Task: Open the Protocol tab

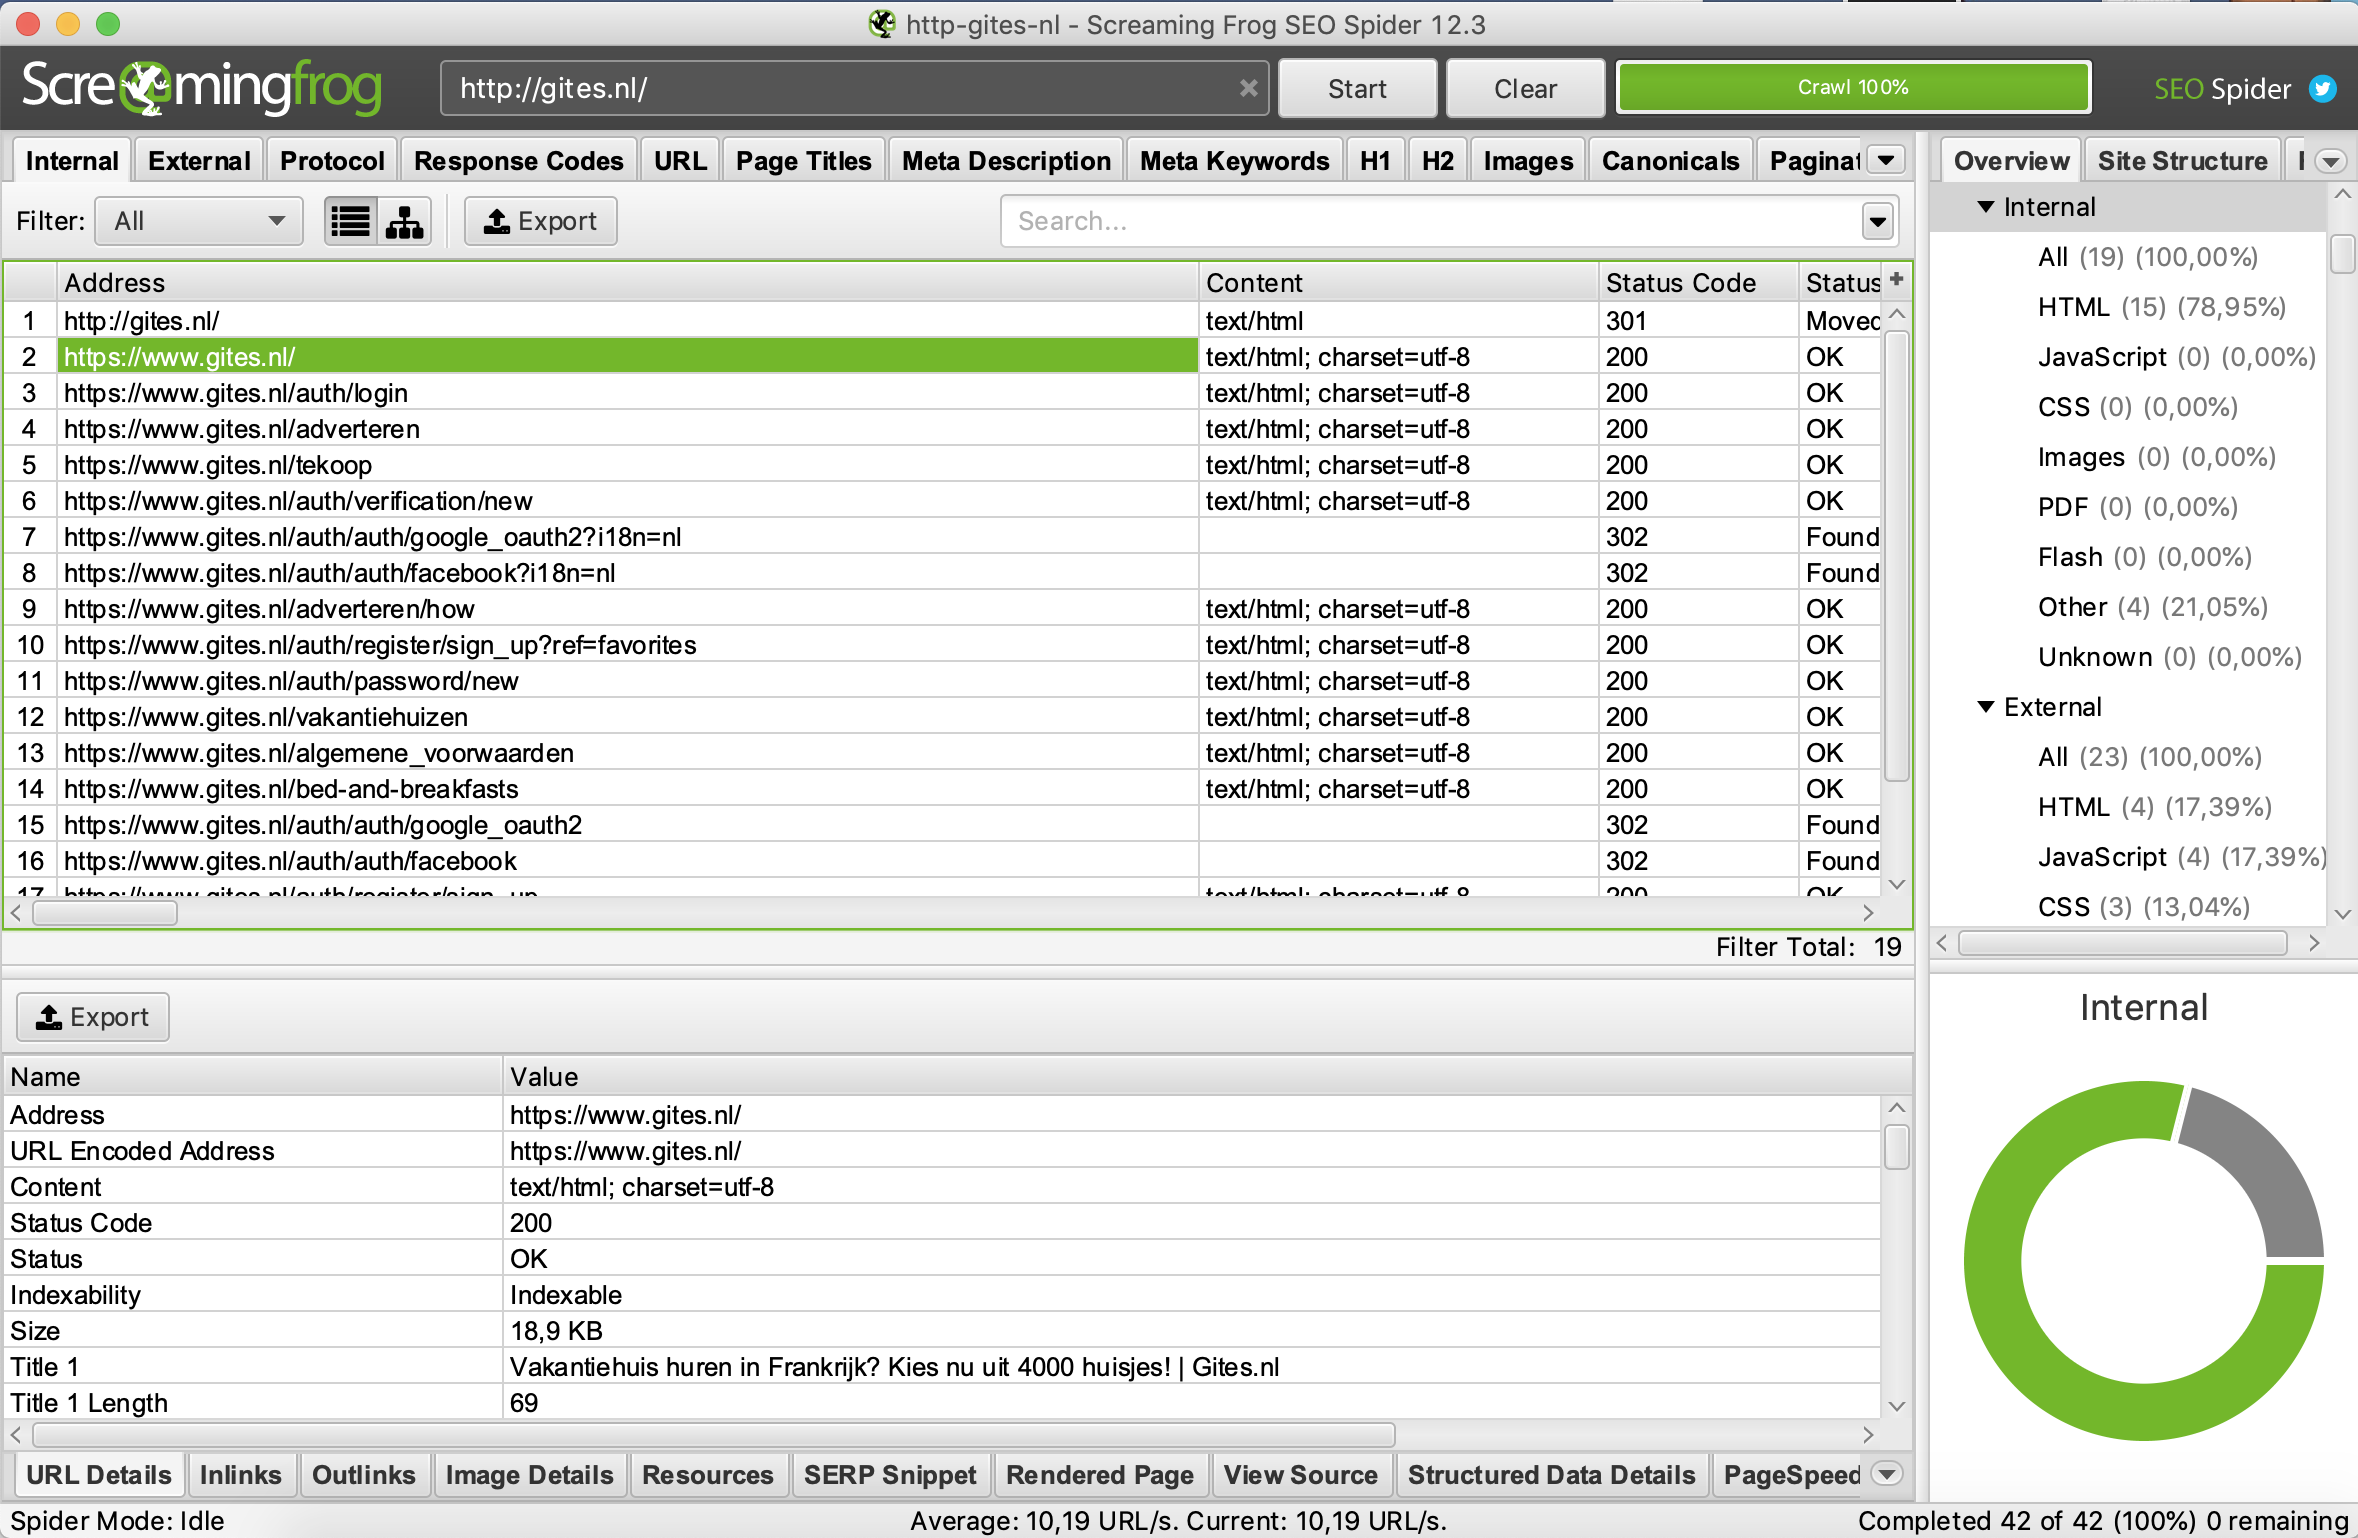Action: coord(332,161)
